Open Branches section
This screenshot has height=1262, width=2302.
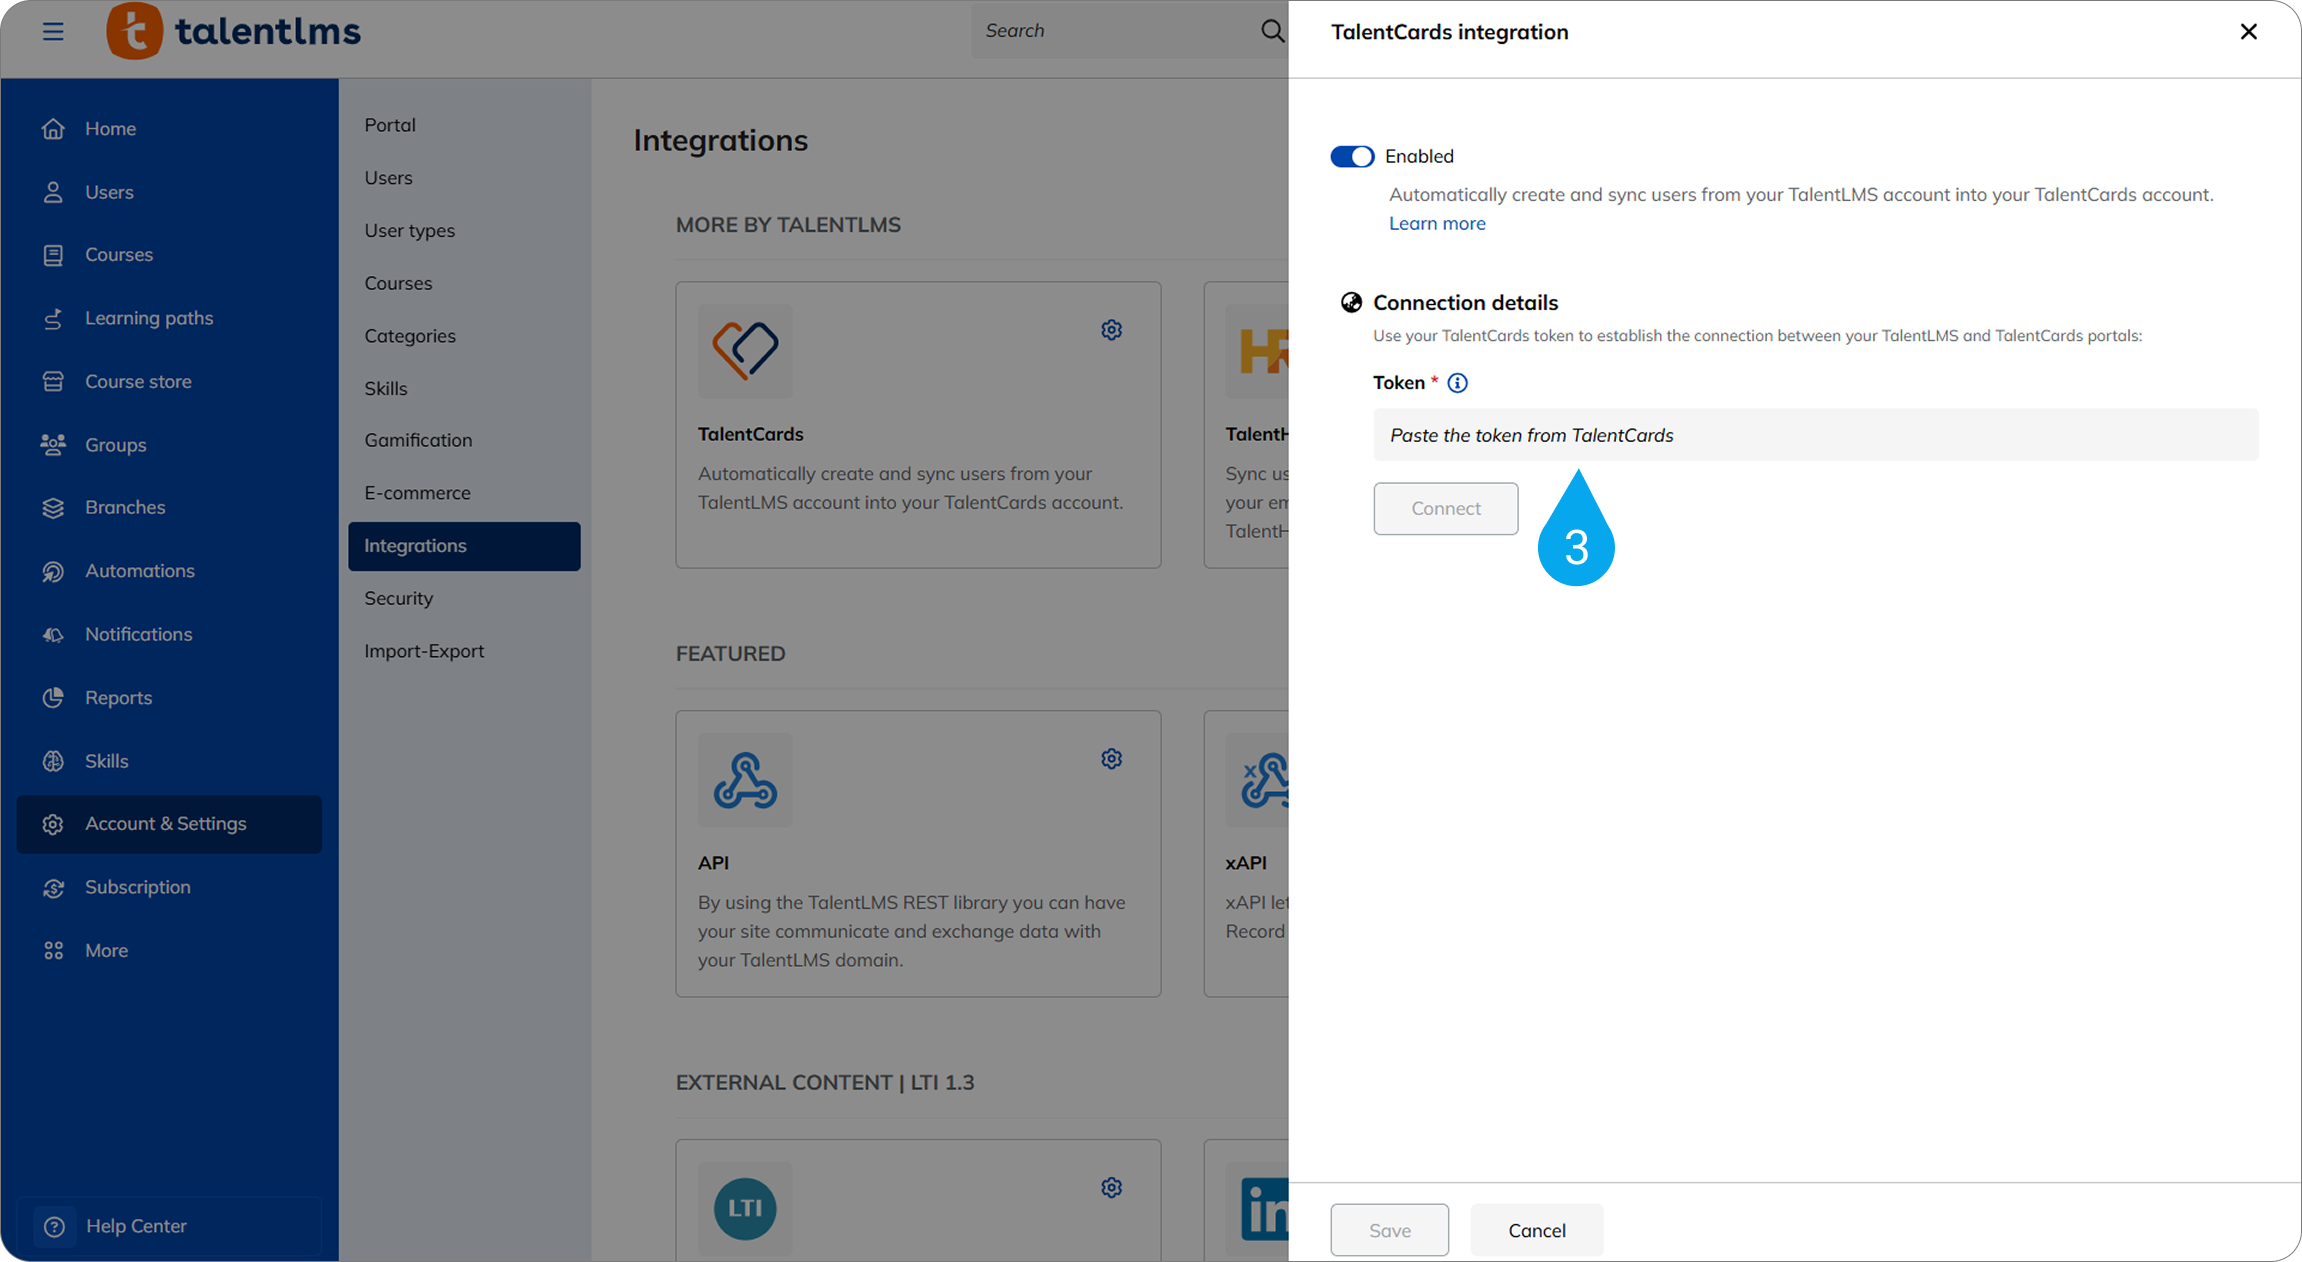pyautogui.click(x=169, y=508)
